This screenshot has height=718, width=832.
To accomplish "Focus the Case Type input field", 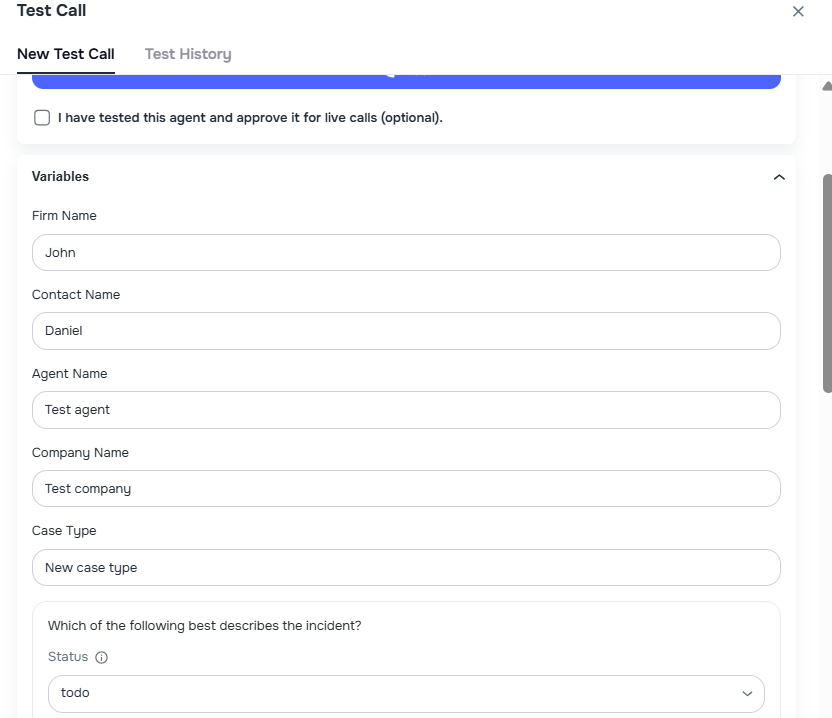I will click(406, 567).
